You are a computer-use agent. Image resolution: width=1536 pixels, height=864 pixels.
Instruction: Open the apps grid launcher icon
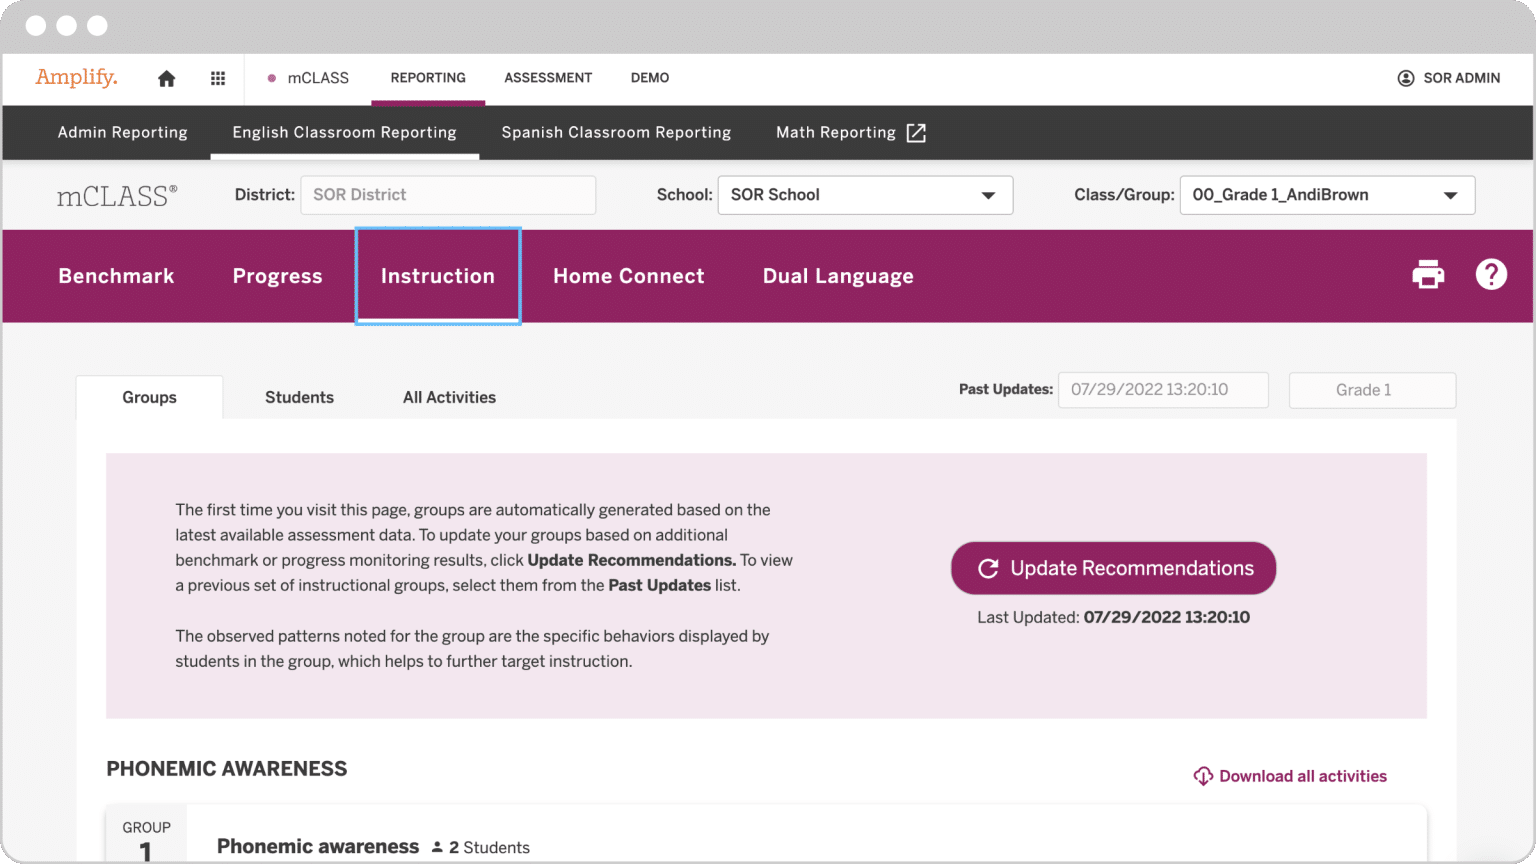coord(218,78)
